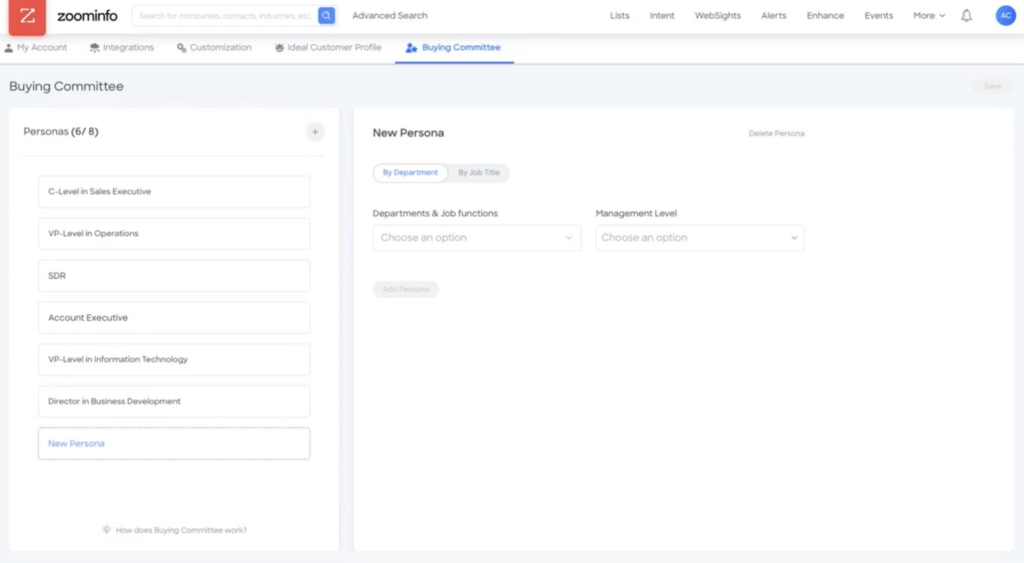Open Departments & Job functions dropdown

[x=477, y=238]
